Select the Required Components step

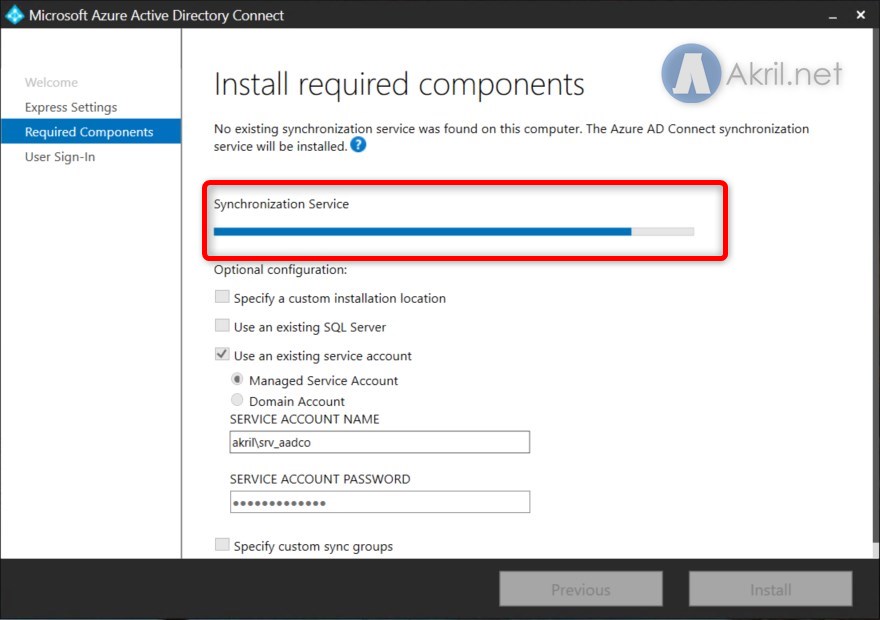91,131
